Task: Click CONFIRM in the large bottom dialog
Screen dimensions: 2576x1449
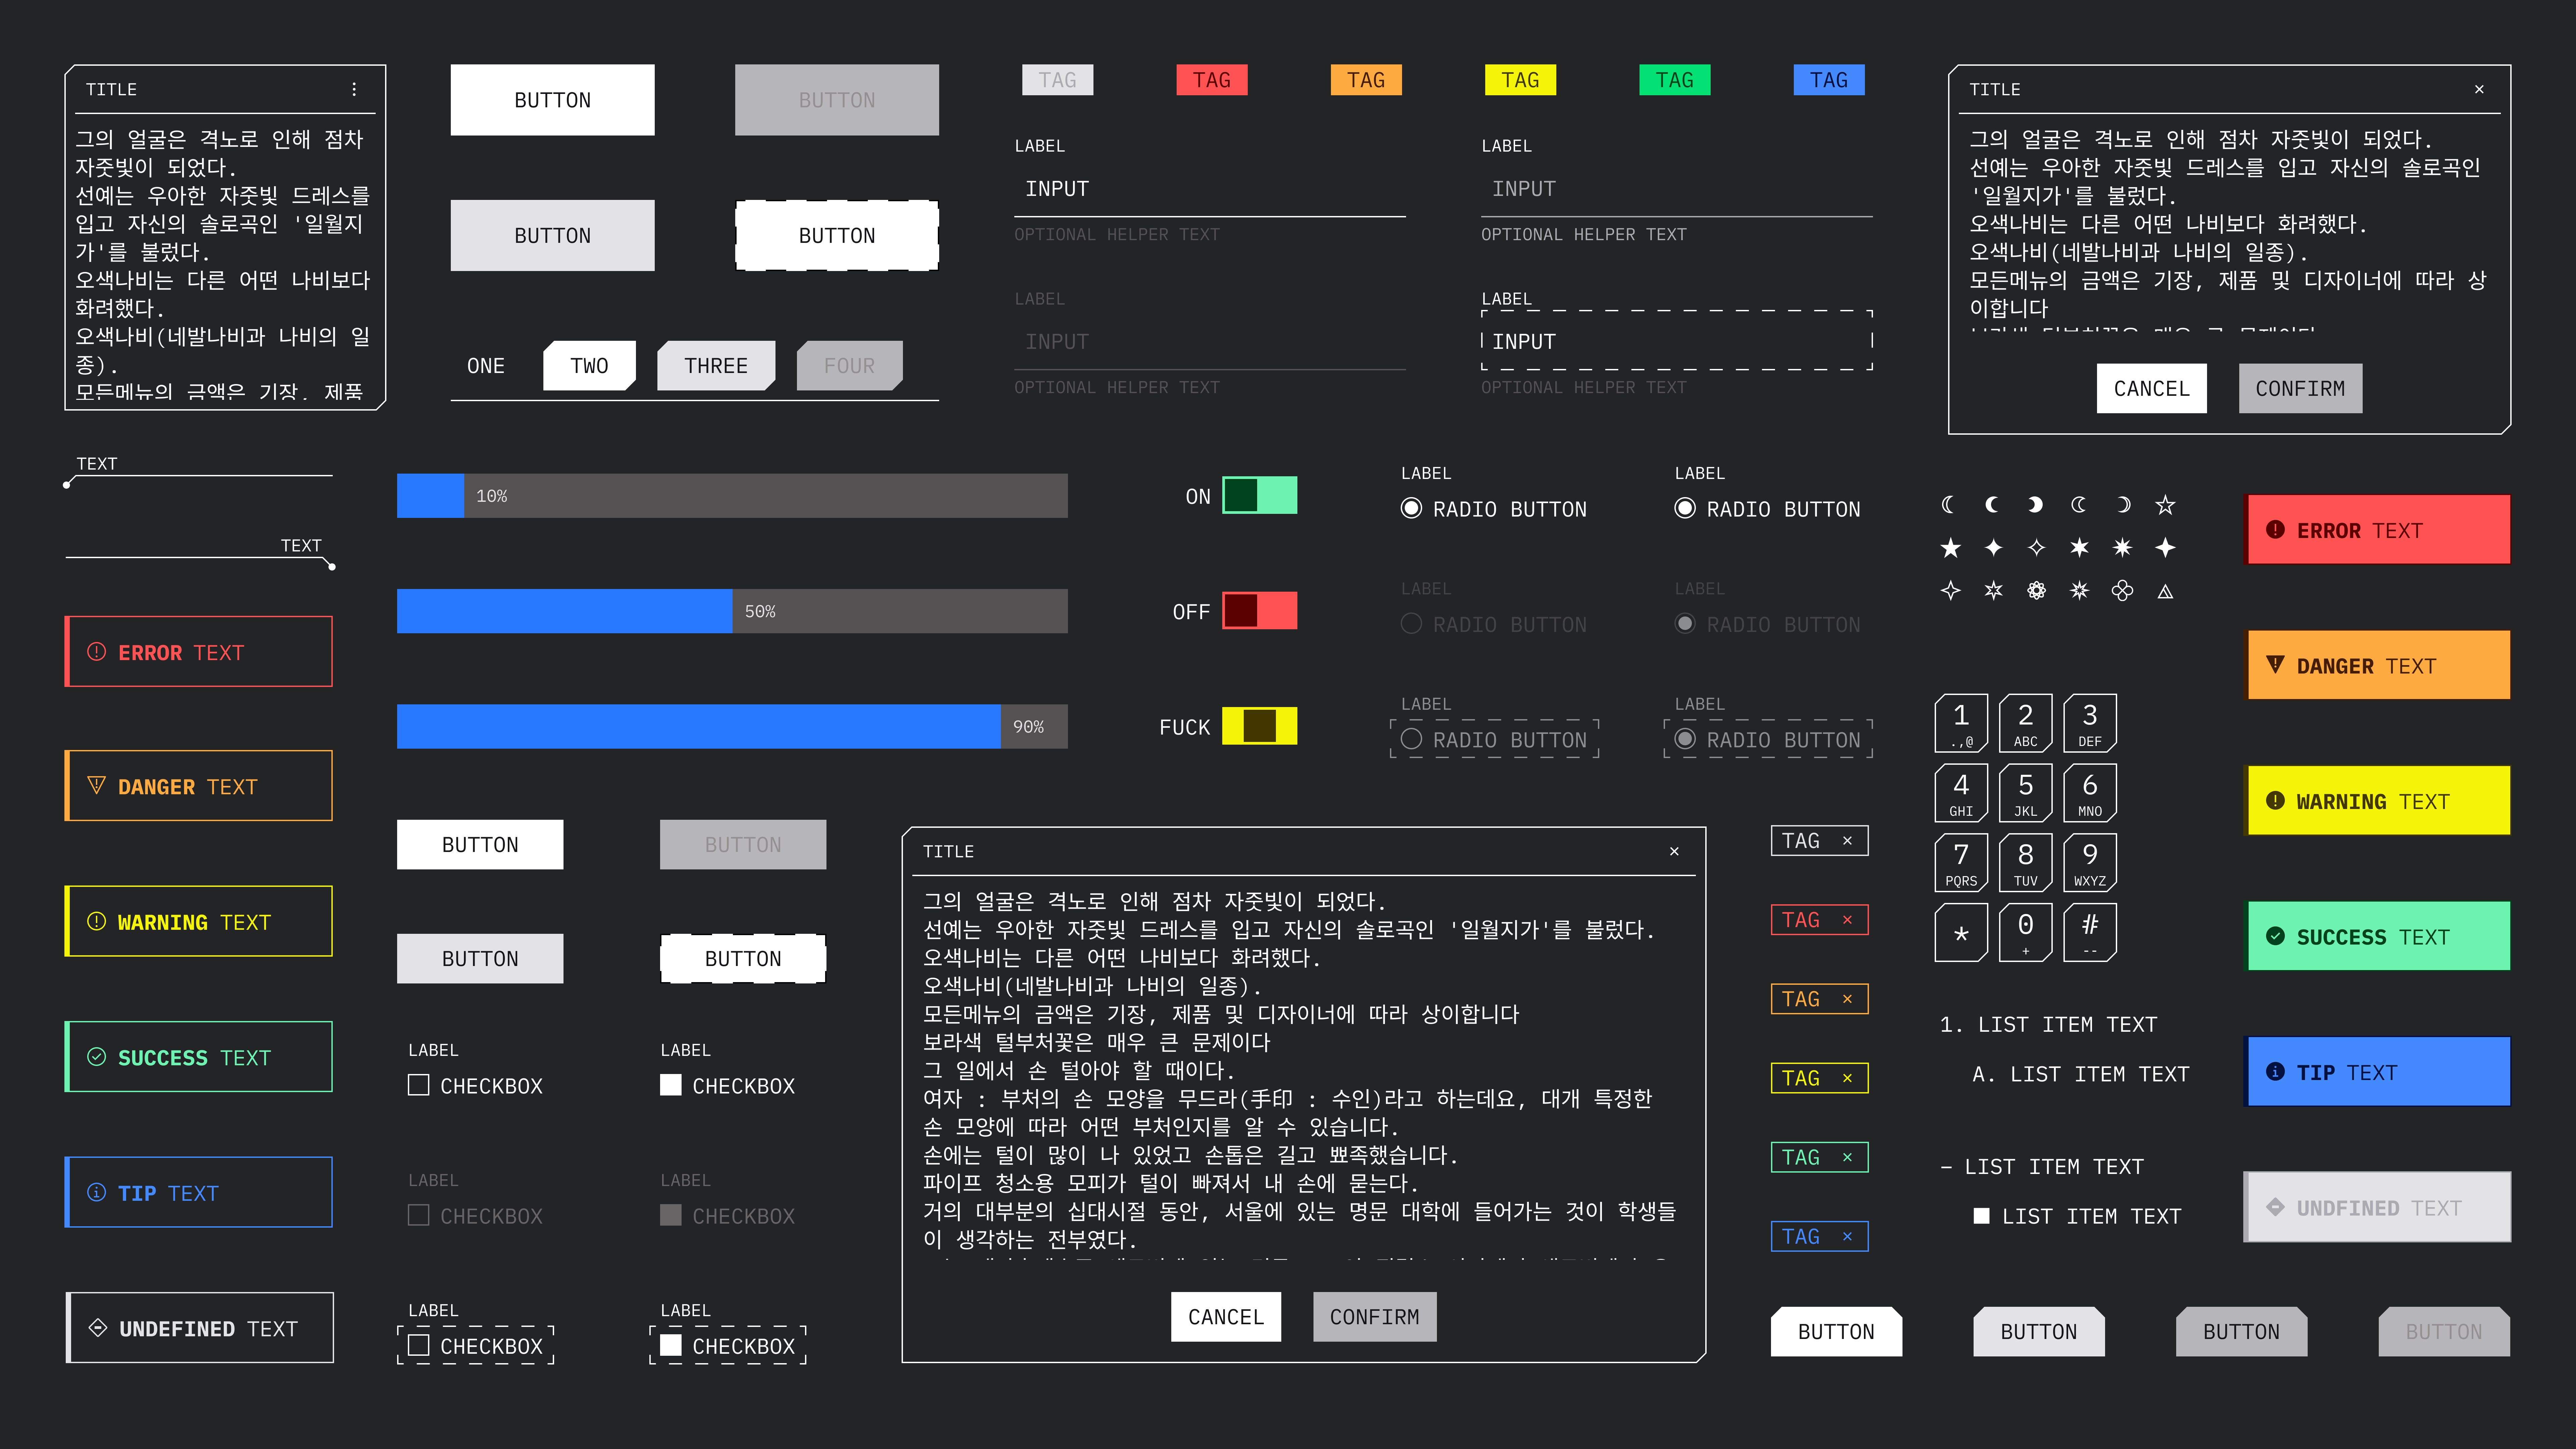Action: coord(1375,1317)
